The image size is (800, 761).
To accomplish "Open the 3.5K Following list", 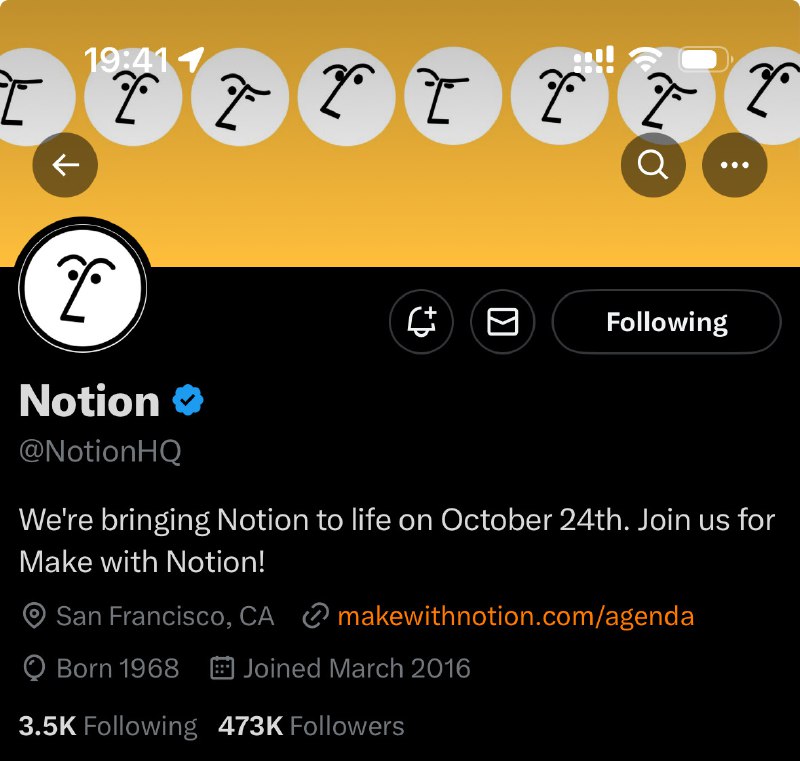I will (108, 726).
